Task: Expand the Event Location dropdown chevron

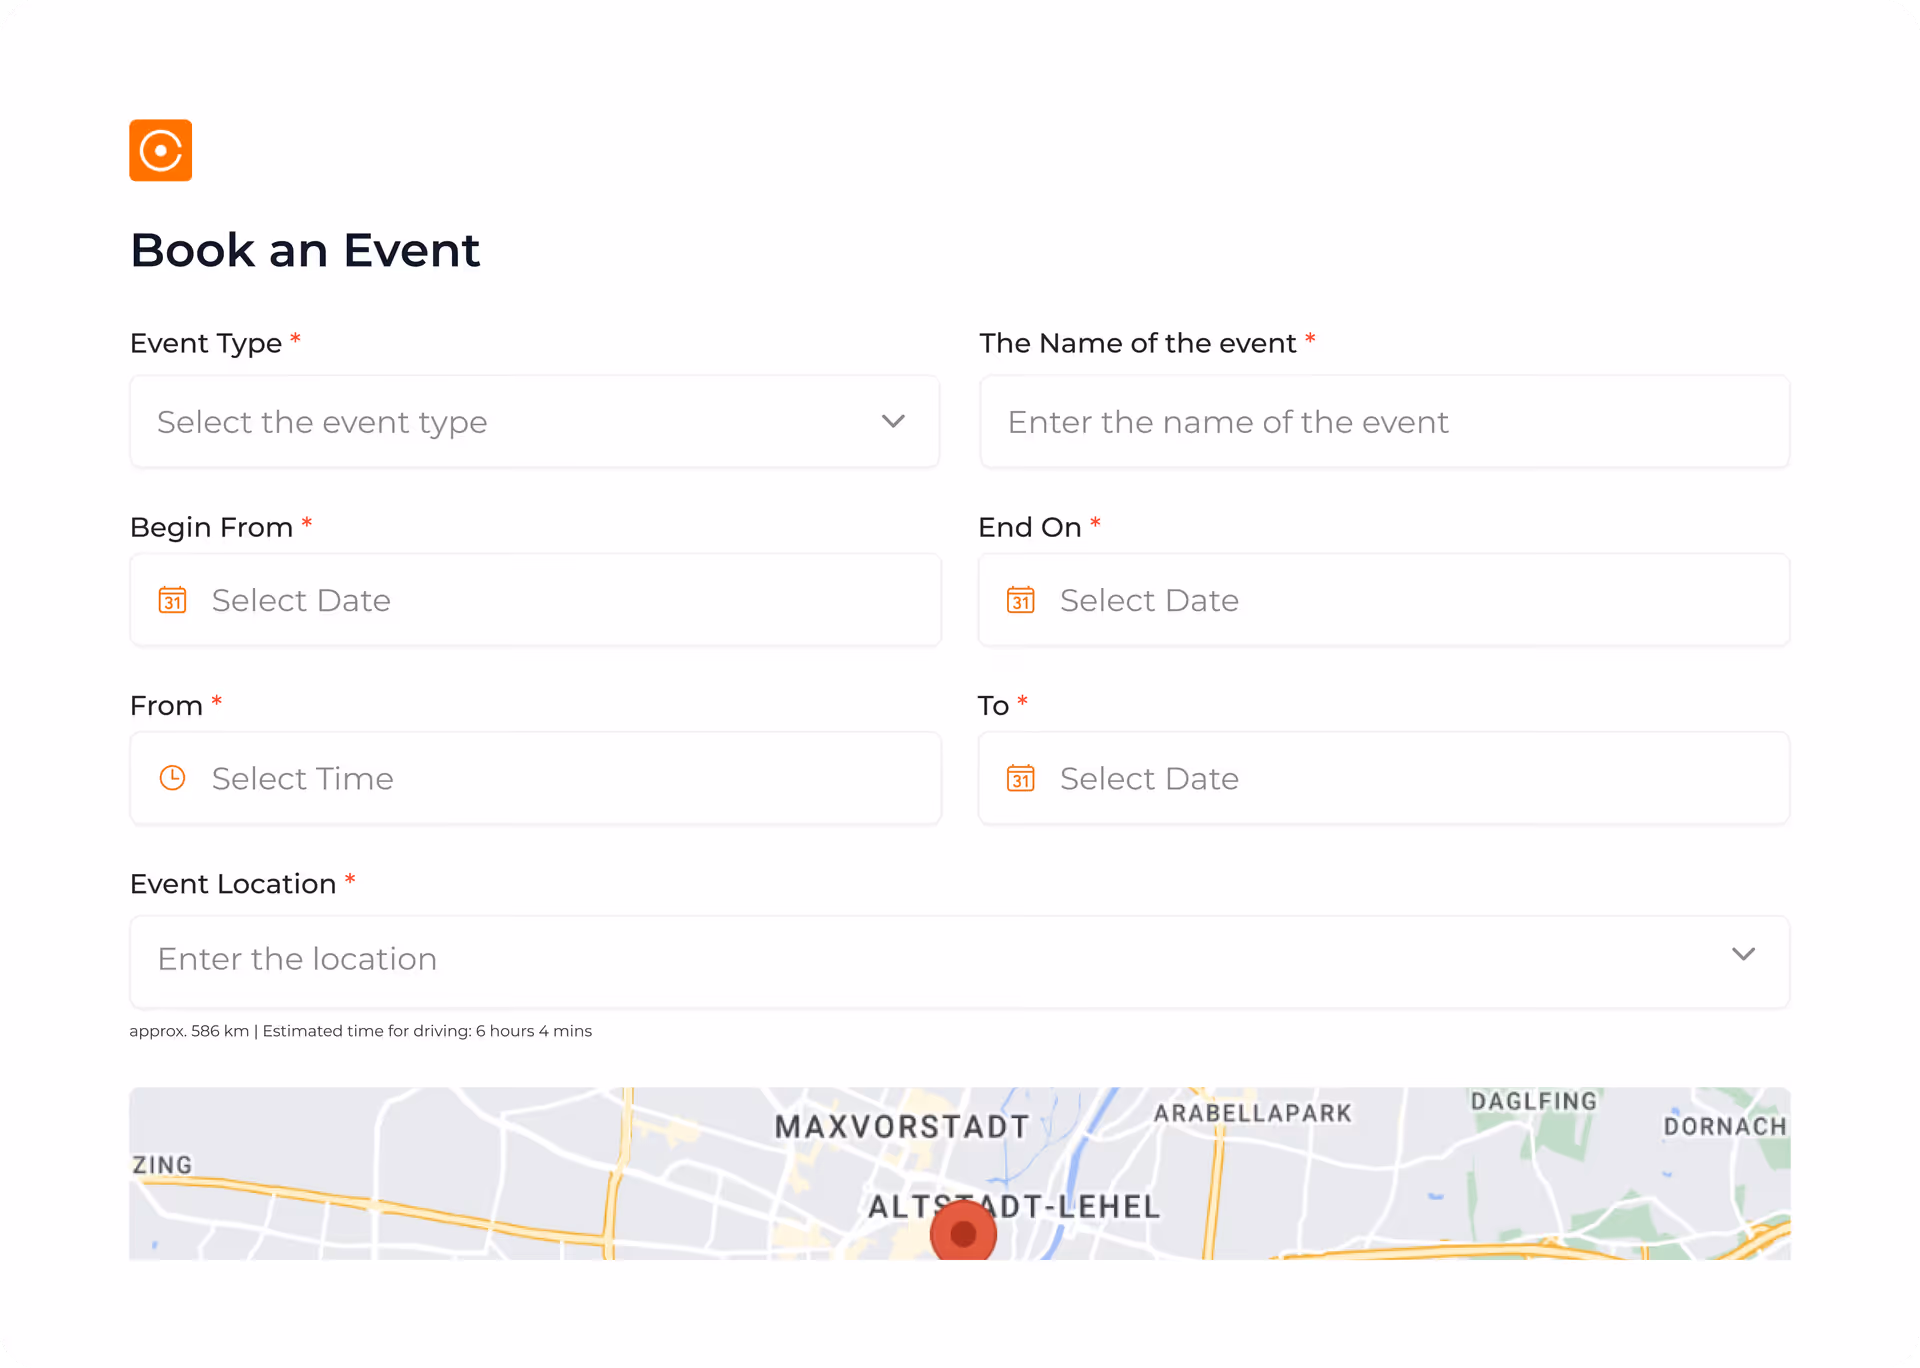Action: click(x=1743, y=954)
